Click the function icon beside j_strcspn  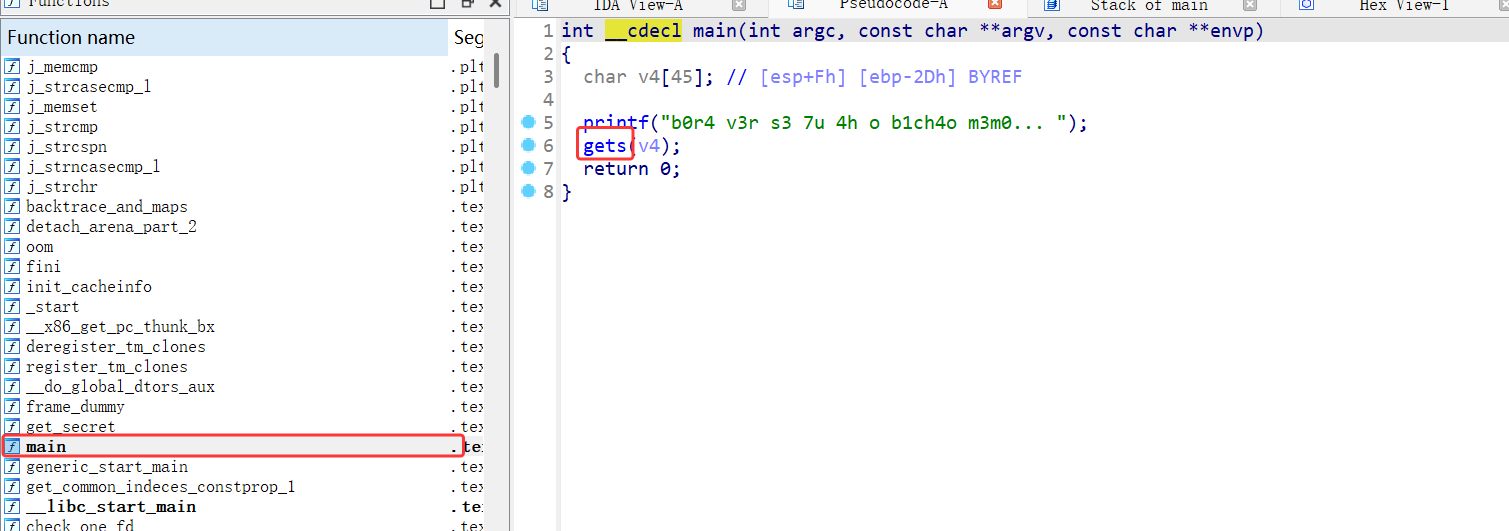[x=12, y=147]
